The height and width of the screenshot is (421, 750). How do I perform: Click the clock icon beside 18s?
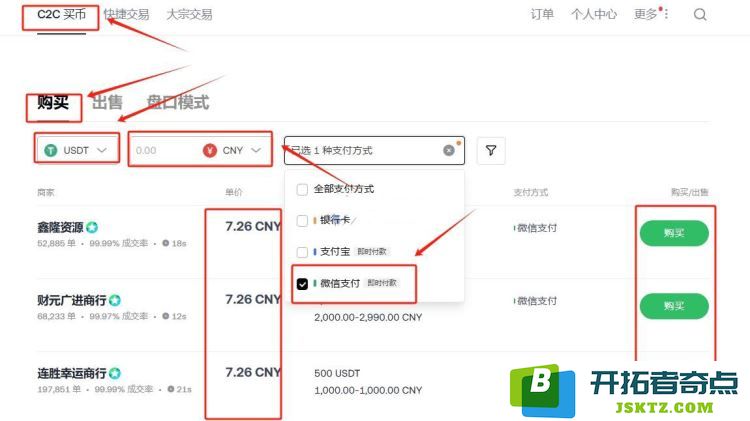tap(165, 243)
